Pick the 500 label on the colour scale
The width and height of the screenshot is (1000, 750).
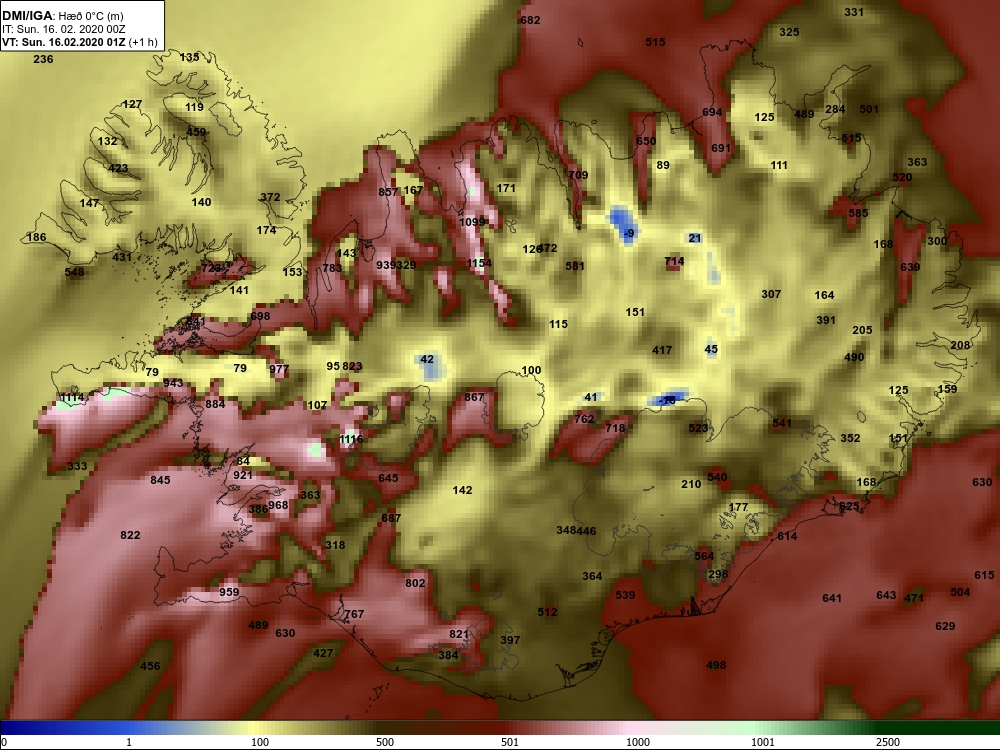(385, 742)
